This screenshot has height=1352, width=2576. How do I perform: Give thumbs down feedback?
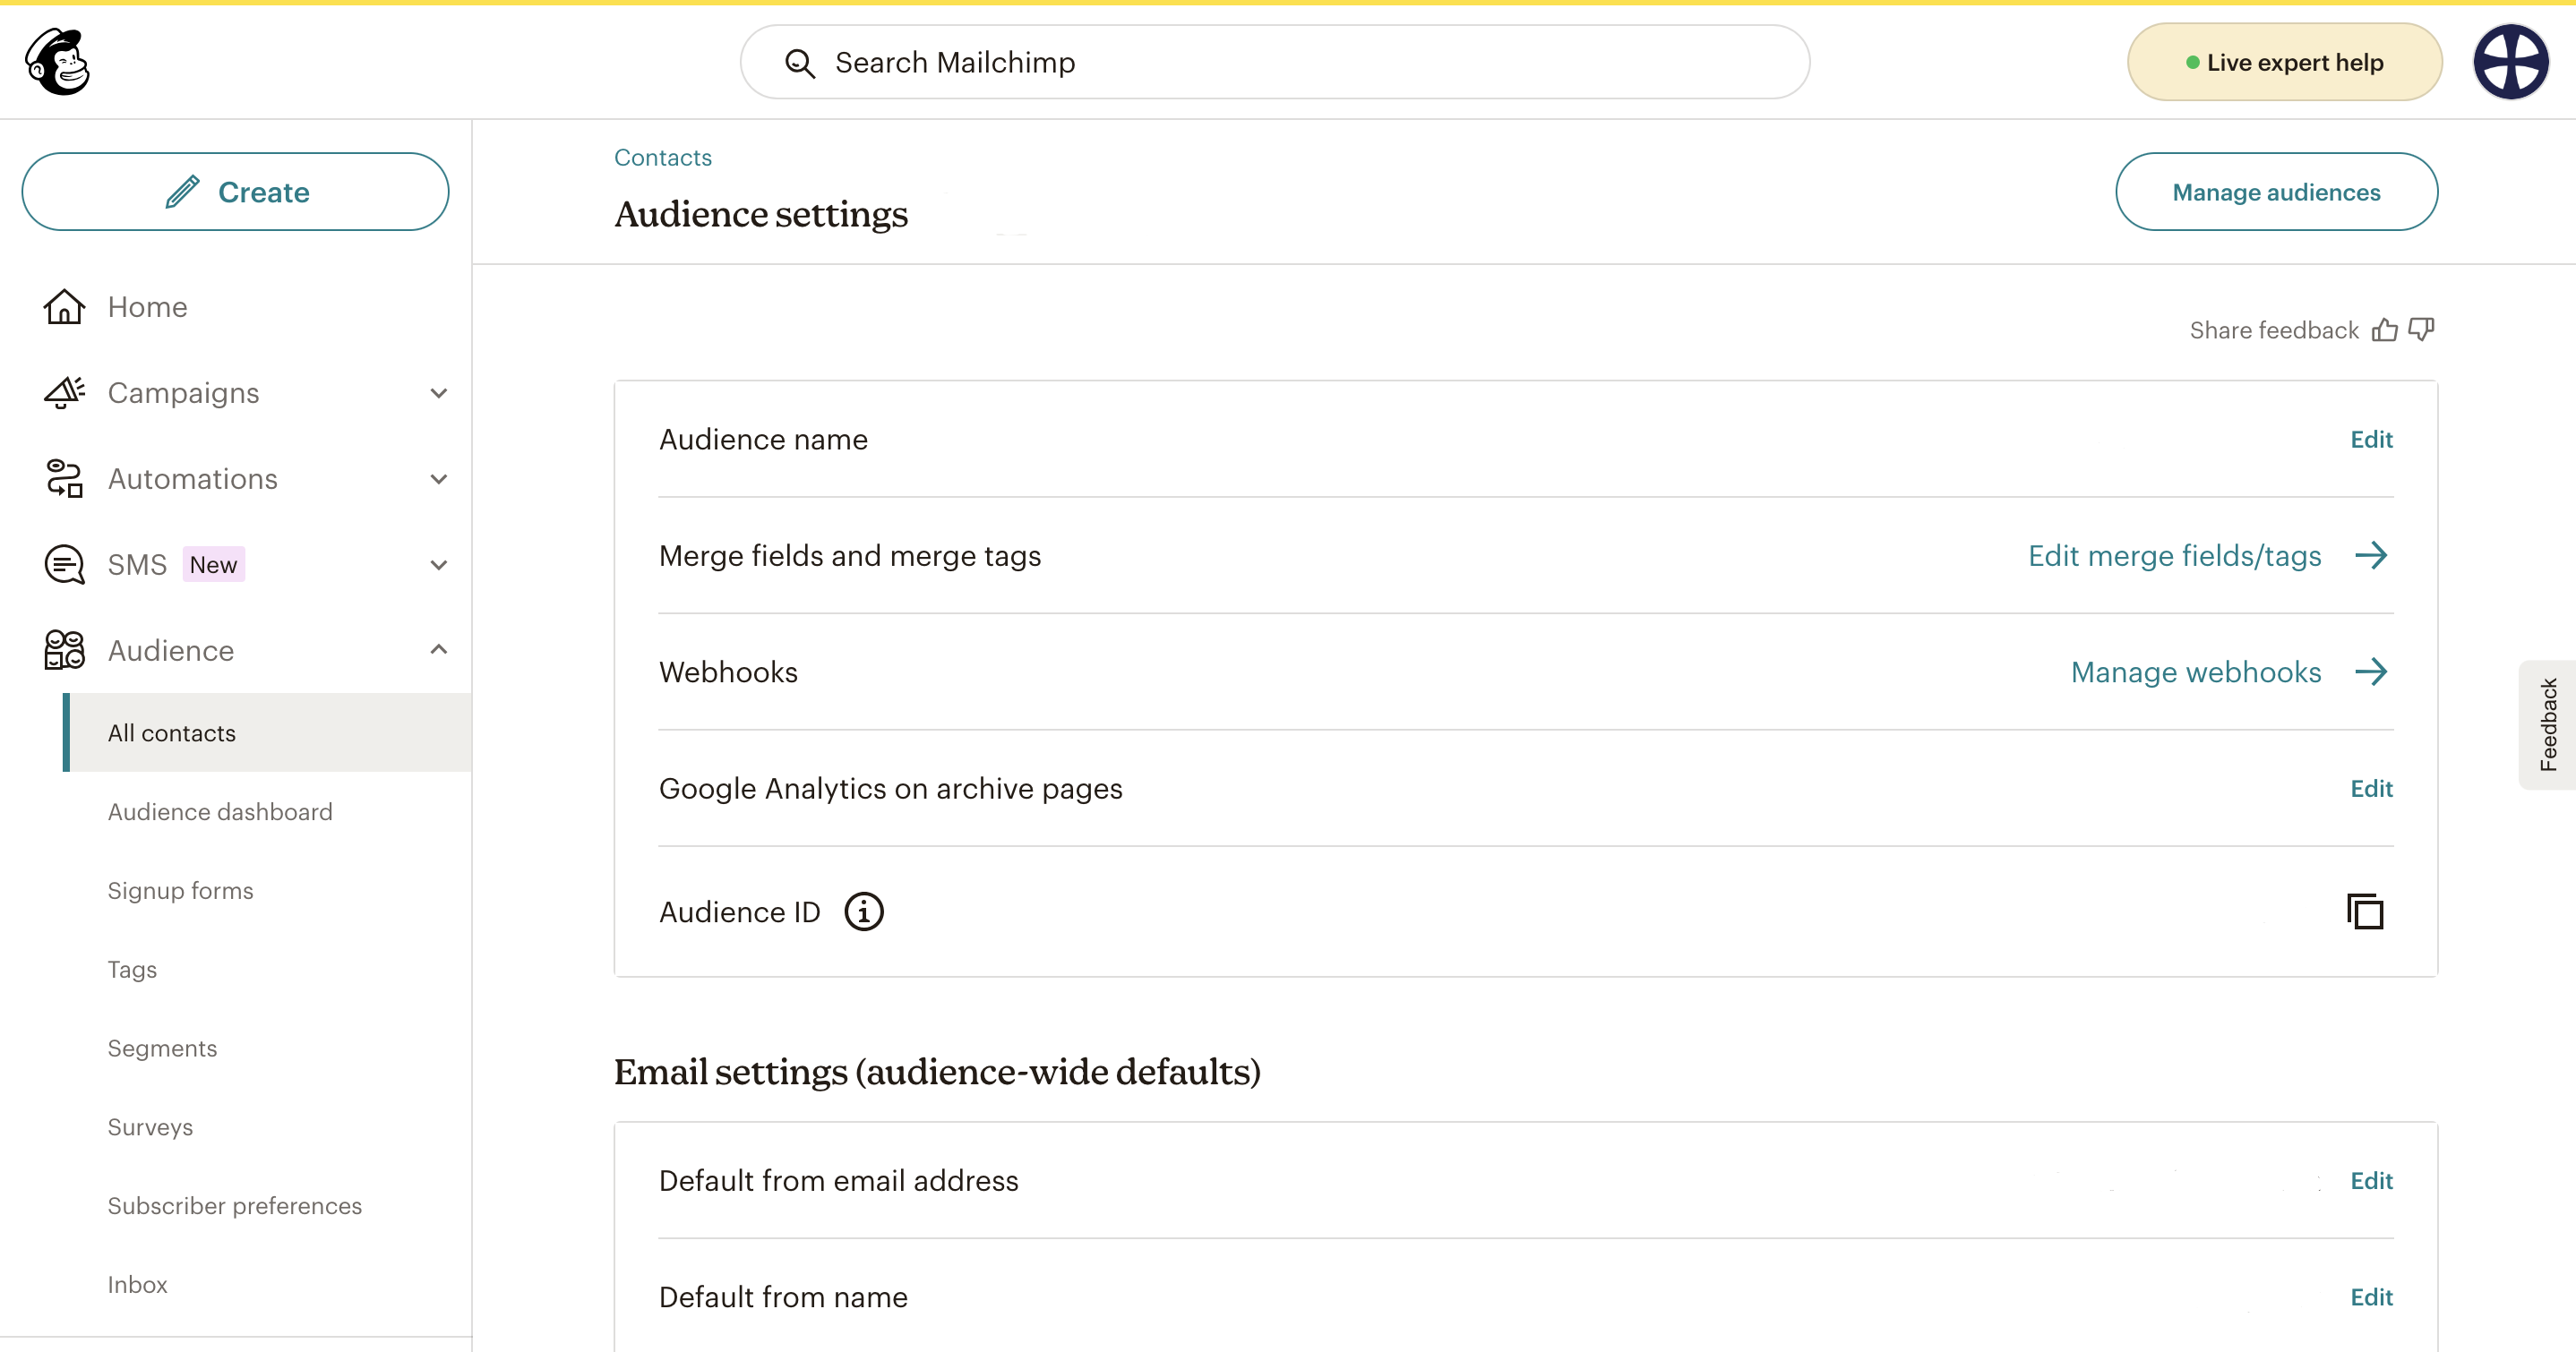pos(2421,329)
